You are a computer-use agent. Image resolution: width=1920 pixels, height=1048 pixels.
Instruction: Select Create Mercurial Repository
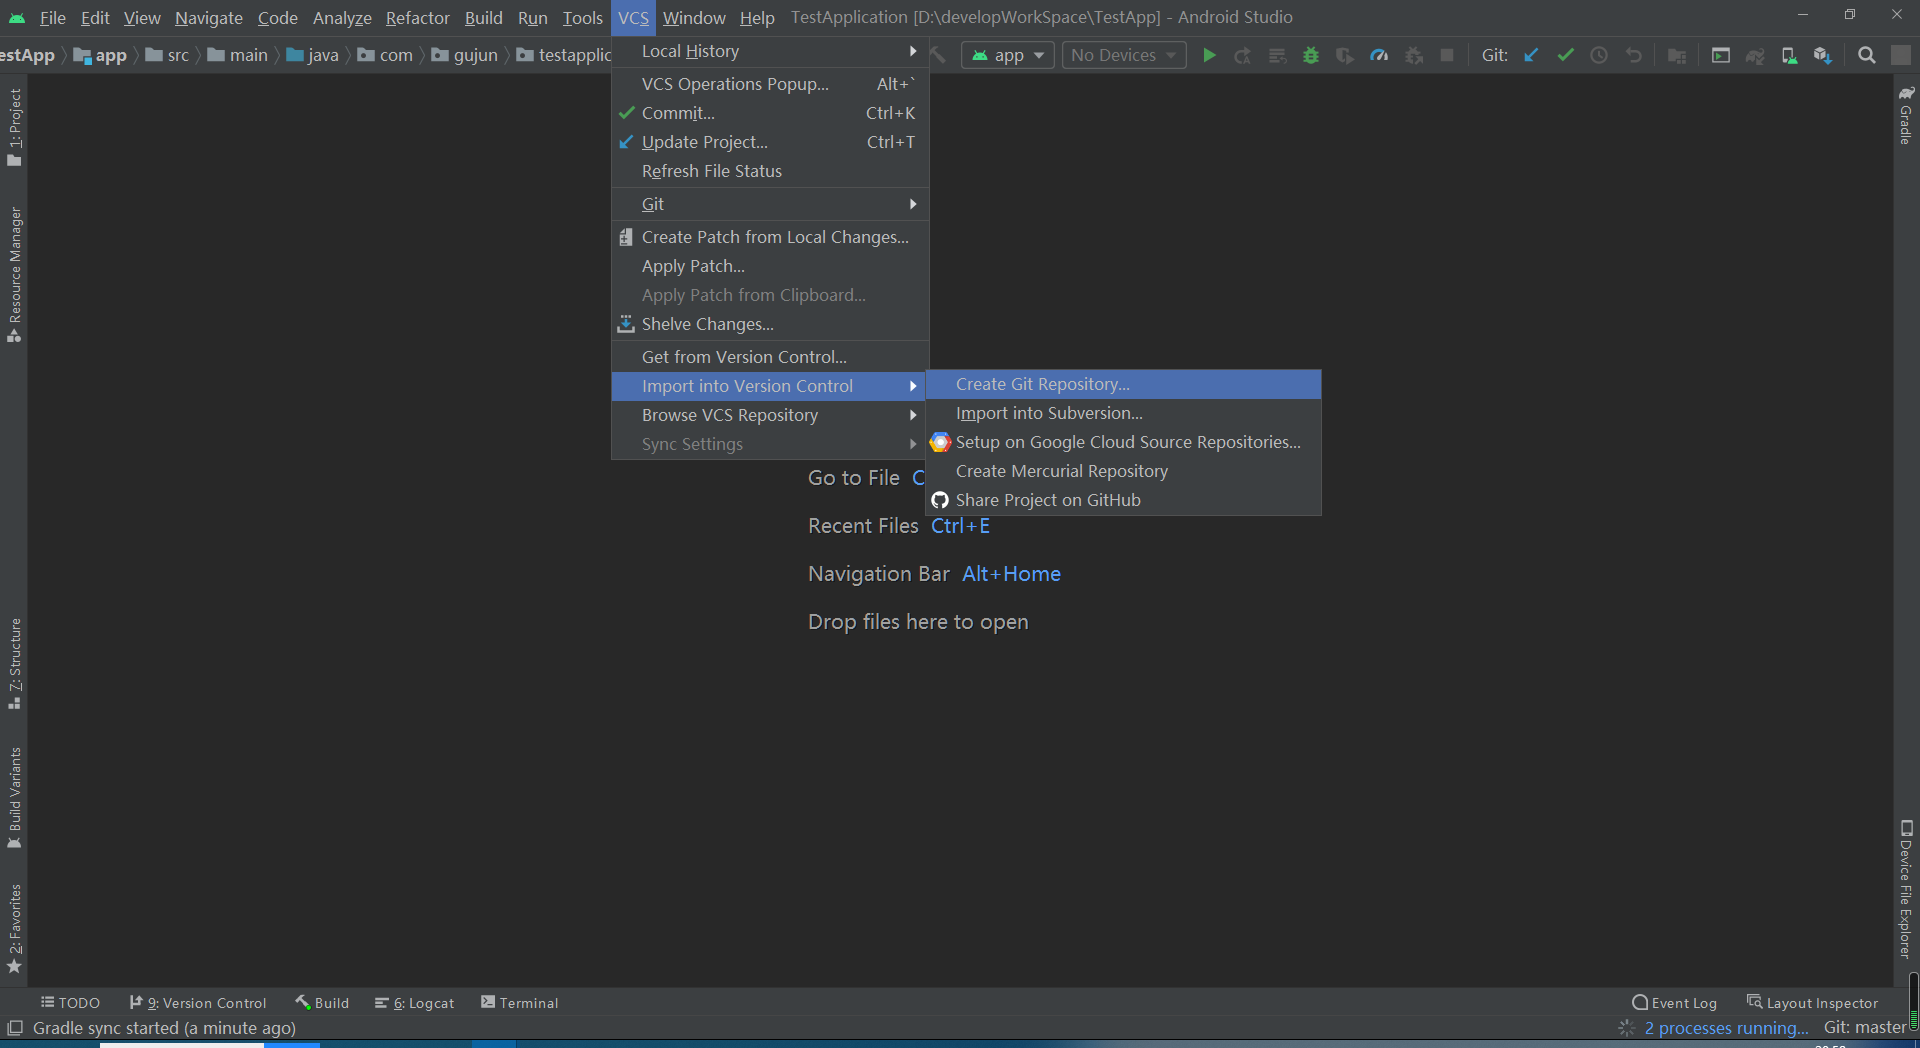(1123, 471)
